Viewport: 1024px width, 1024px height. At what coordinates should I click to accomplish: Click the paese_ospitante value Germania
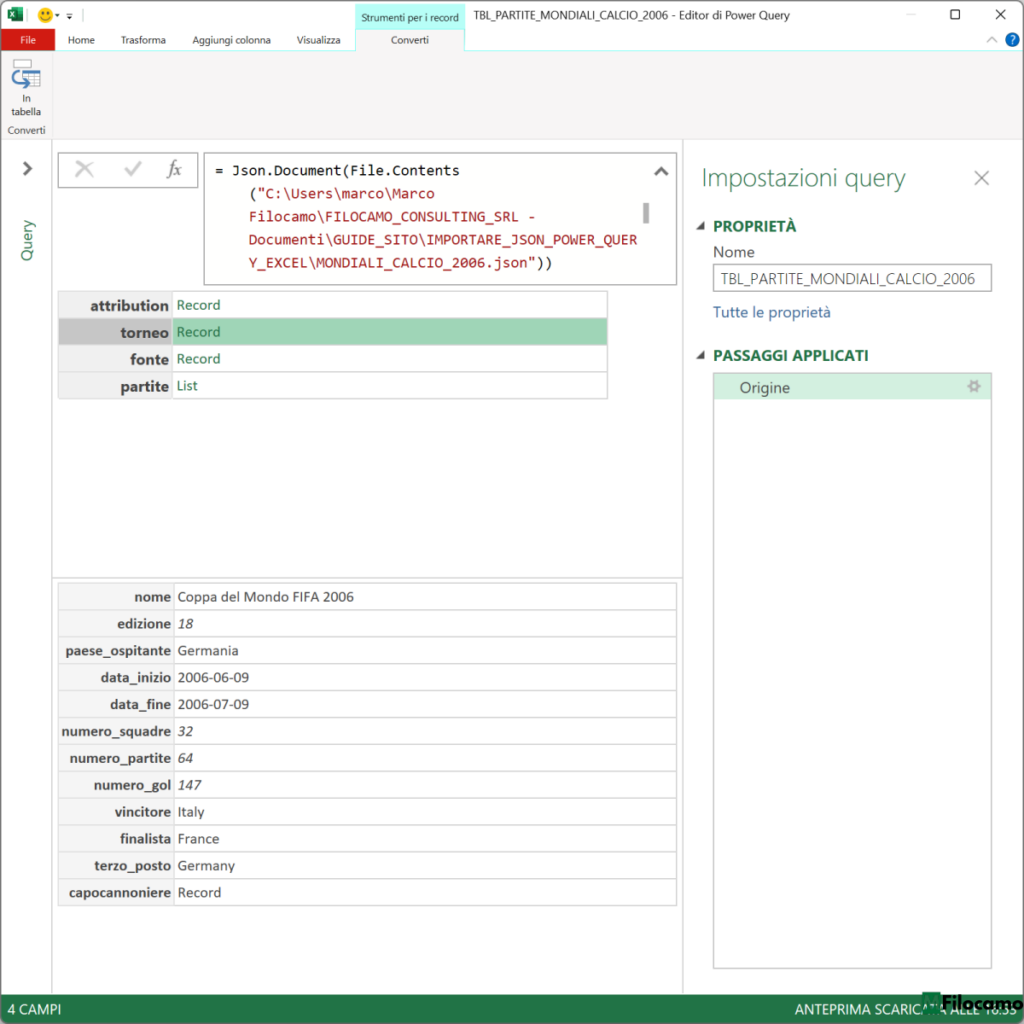coord(208,650)
